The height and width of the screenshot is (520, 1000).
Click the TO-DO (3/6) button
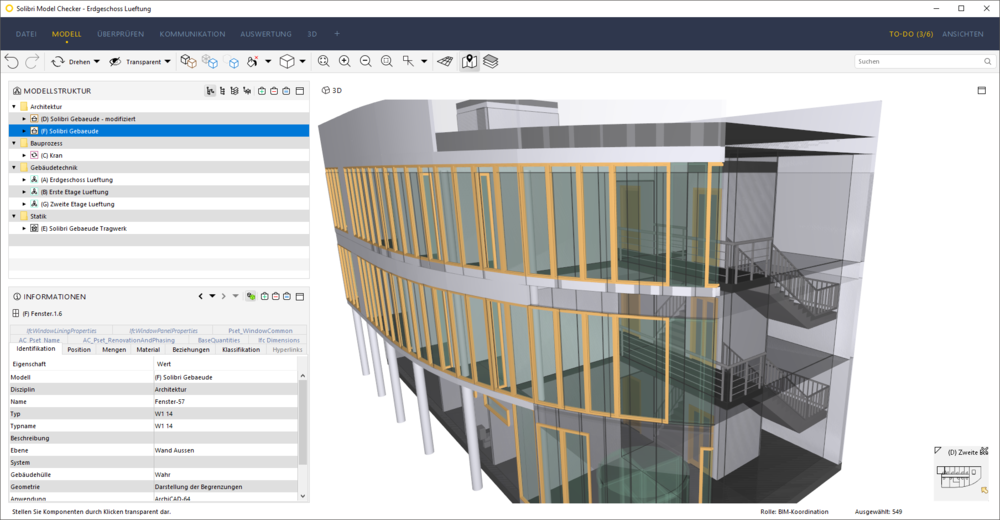(911, 34)
